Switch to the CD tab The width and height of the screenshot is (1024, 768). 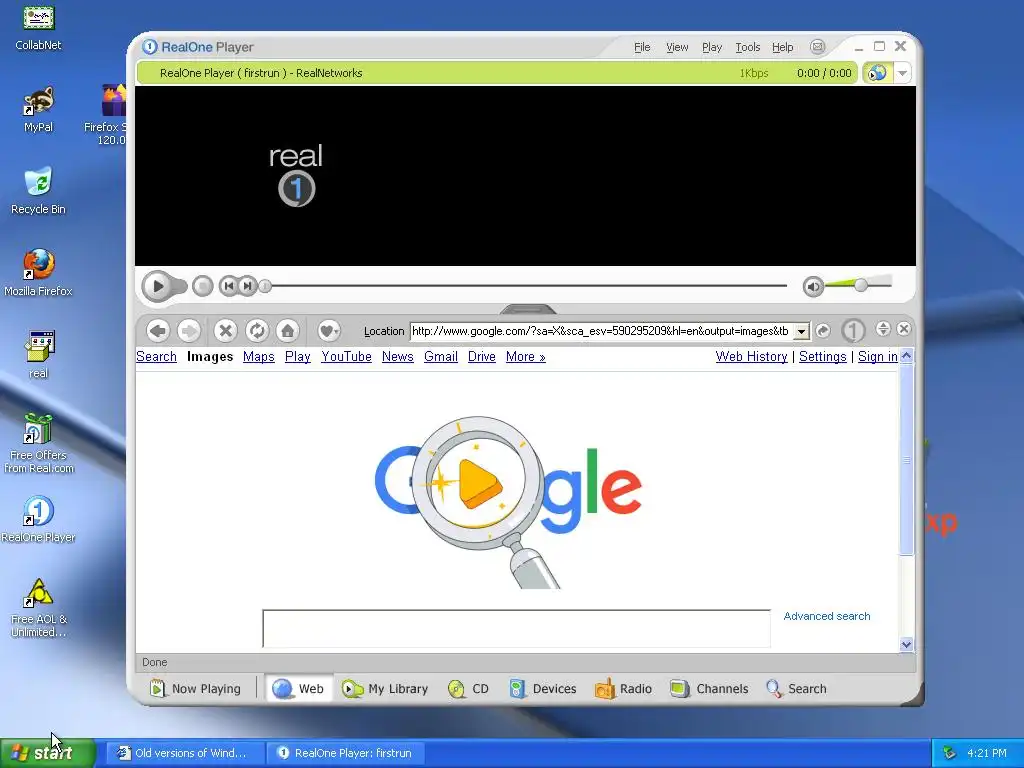468,688
